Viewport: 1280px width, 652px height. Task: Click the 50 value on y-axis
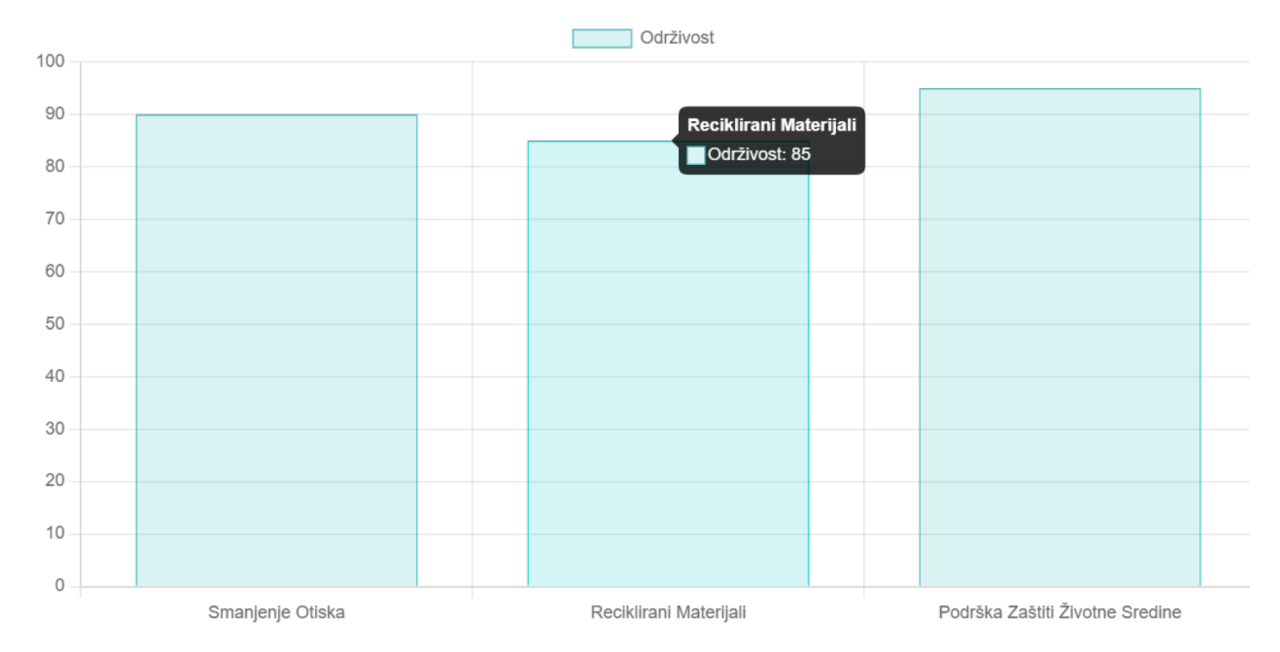click(54, 324)
